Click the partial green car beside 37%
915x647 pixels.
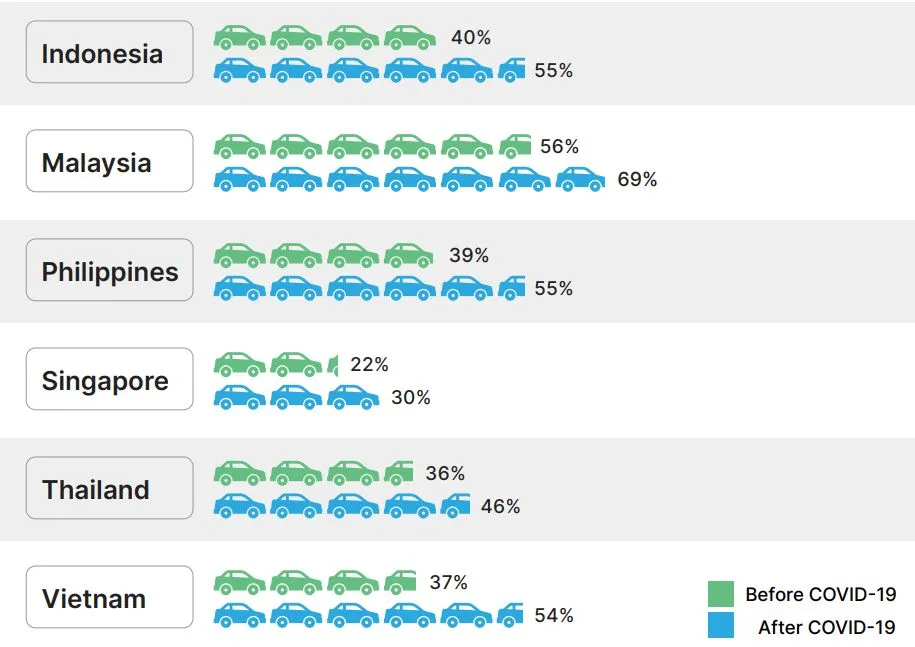[x=400, y=582]
